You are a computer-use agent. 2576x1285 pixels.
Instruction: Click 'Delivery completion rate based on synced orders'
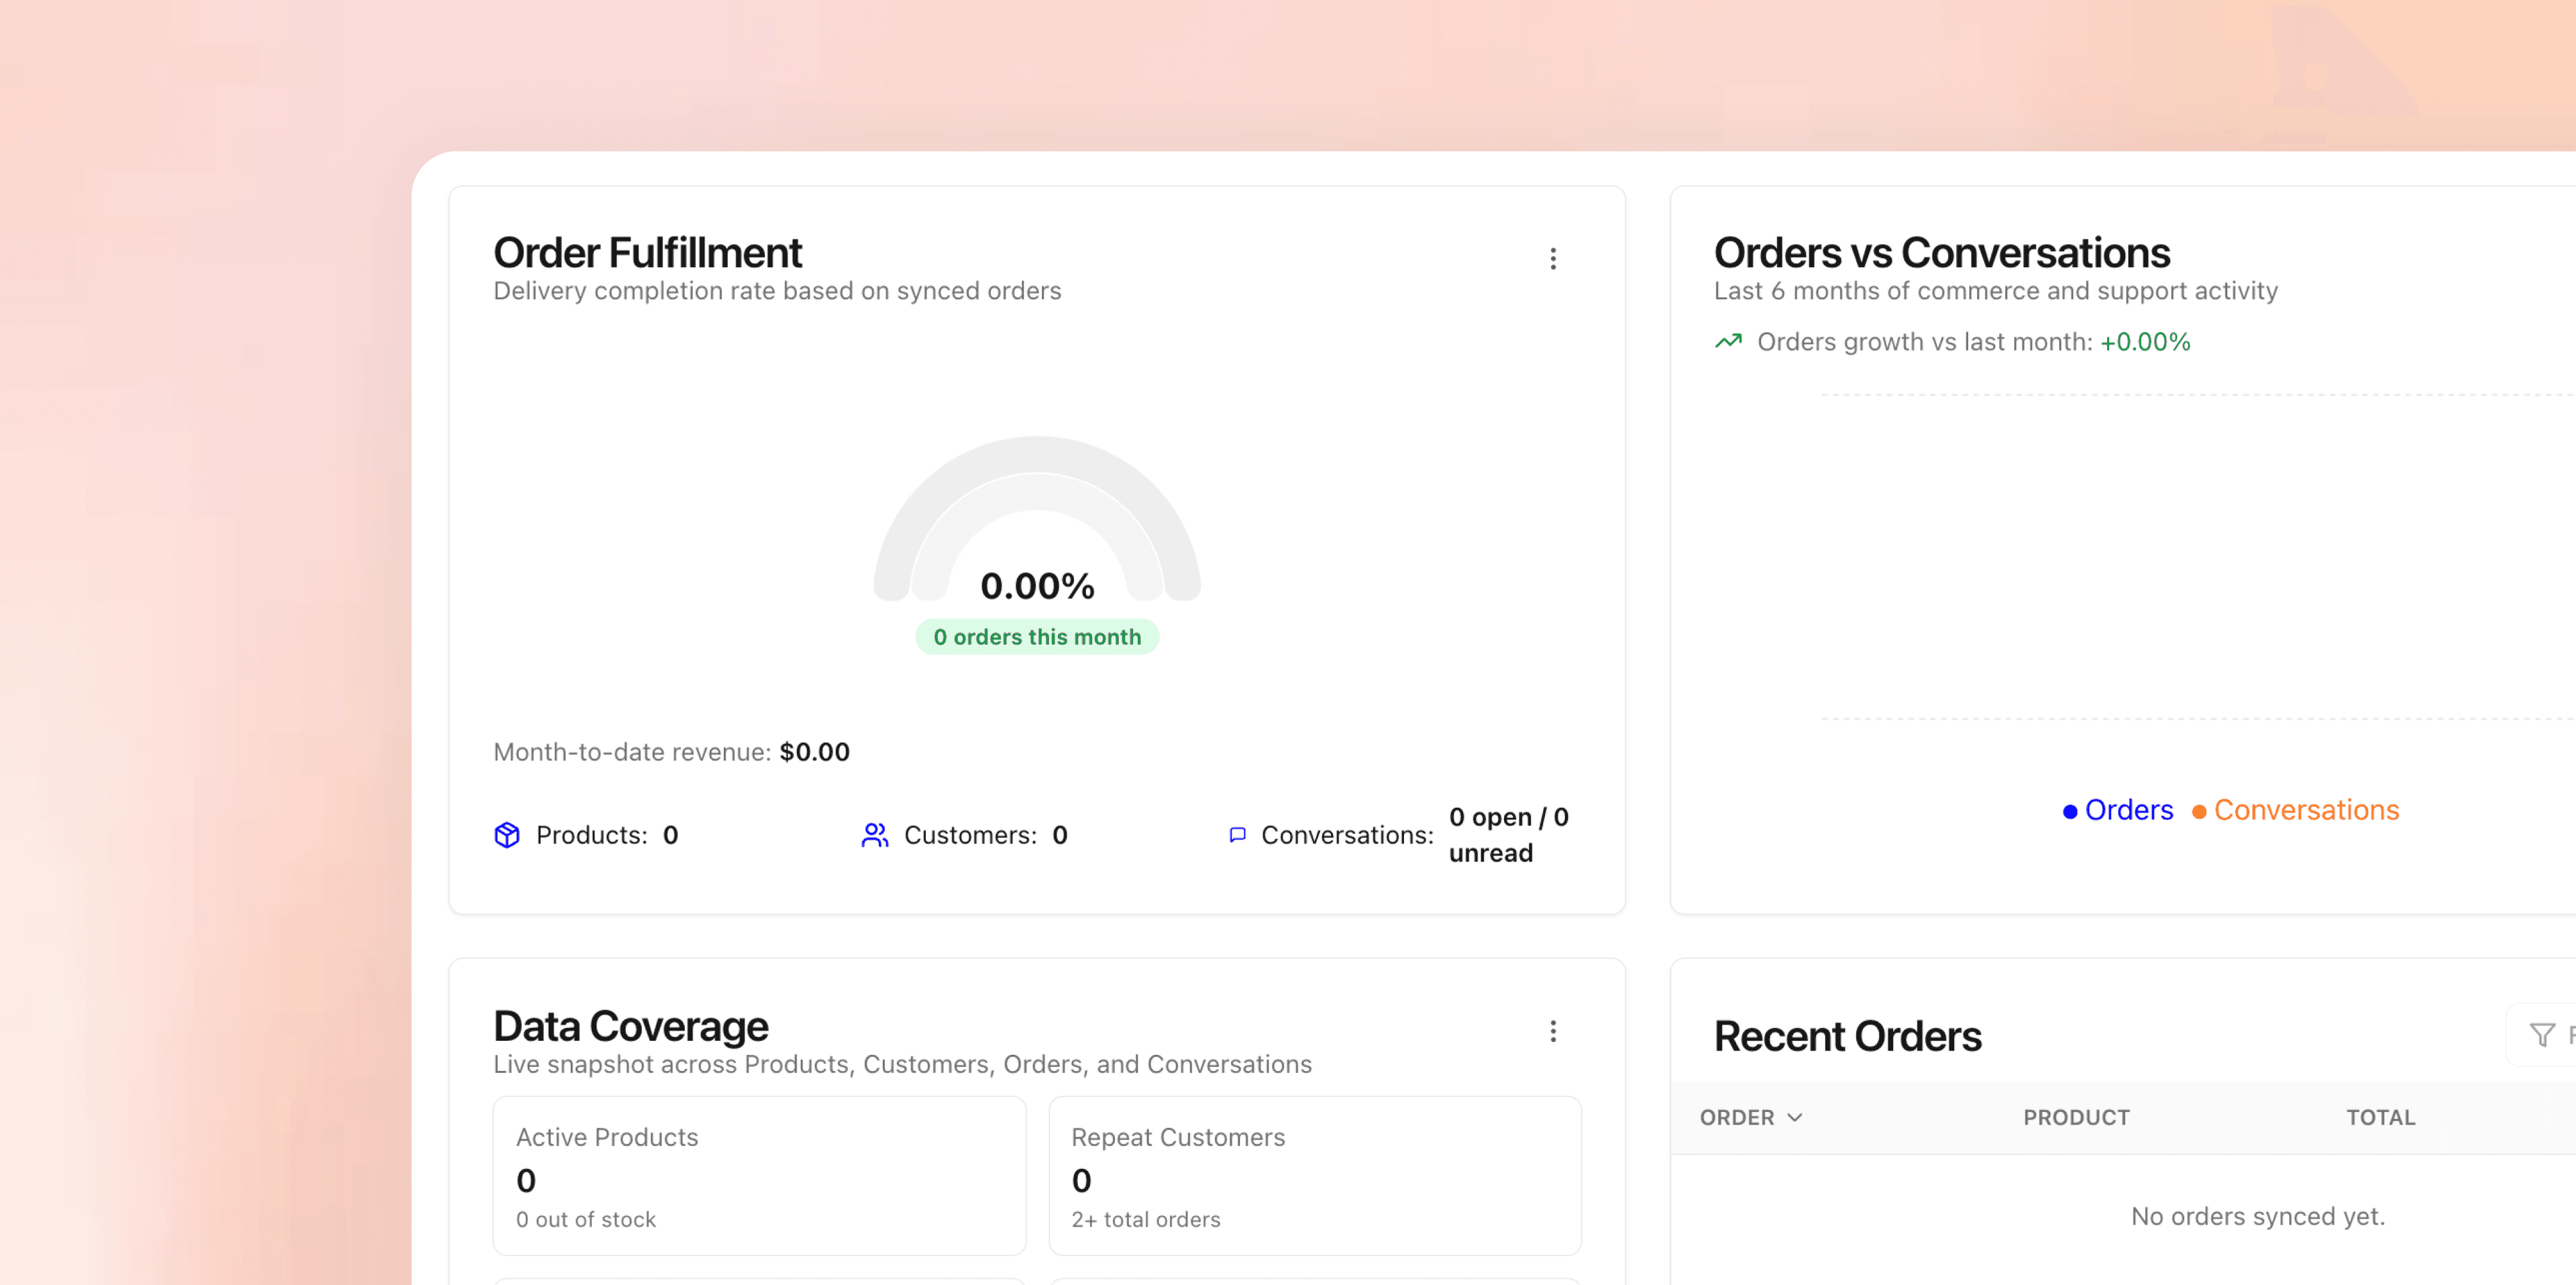tap(777, 291)
